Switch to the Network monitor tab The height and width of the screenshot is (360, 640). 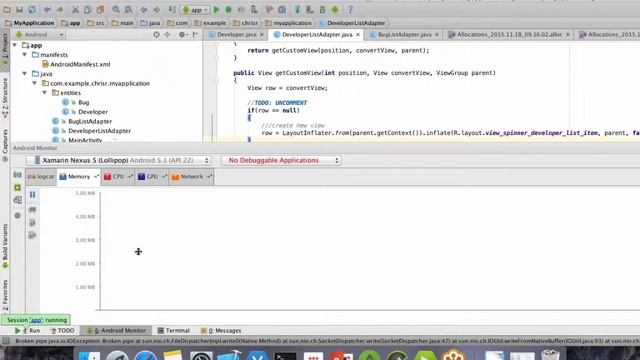click(191, 177)
